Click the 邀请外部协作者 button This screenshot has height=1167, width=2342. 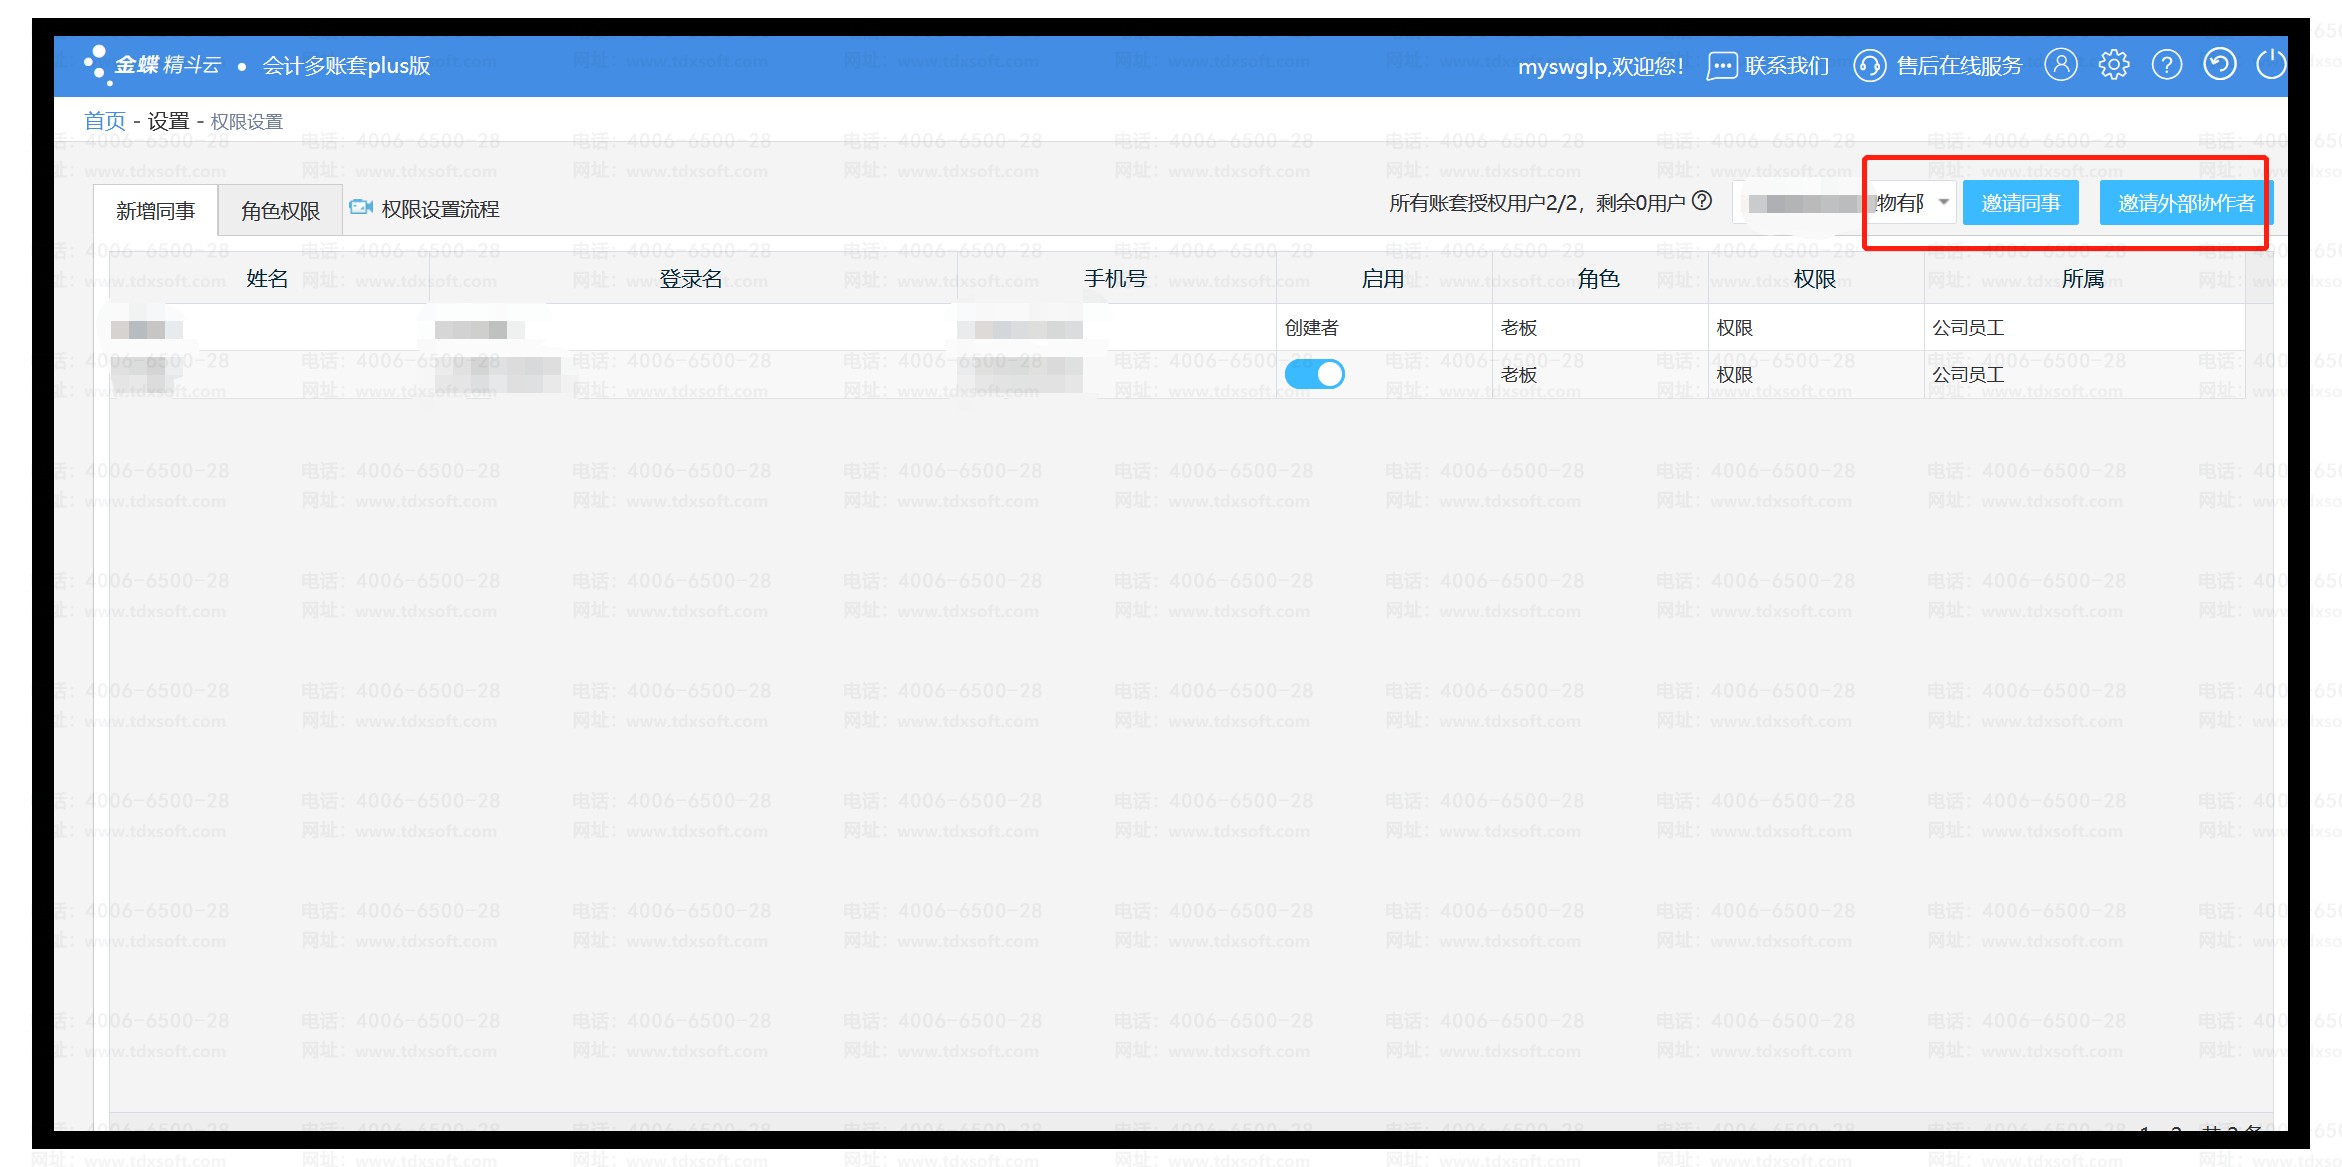2185,203
